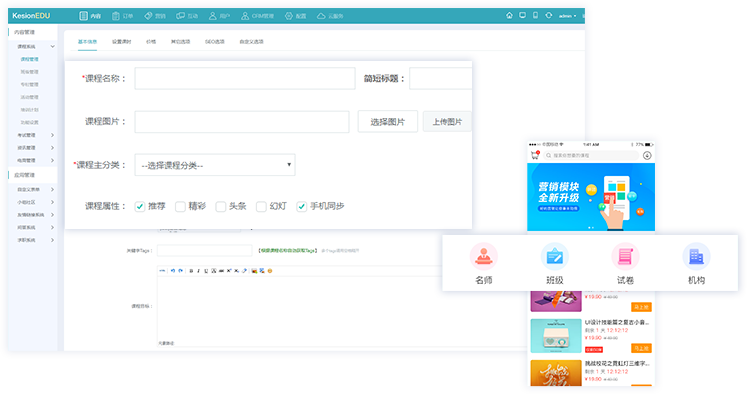Open the admin account dropdown
This screenshot has height=394, width=747.
(567, 16)
